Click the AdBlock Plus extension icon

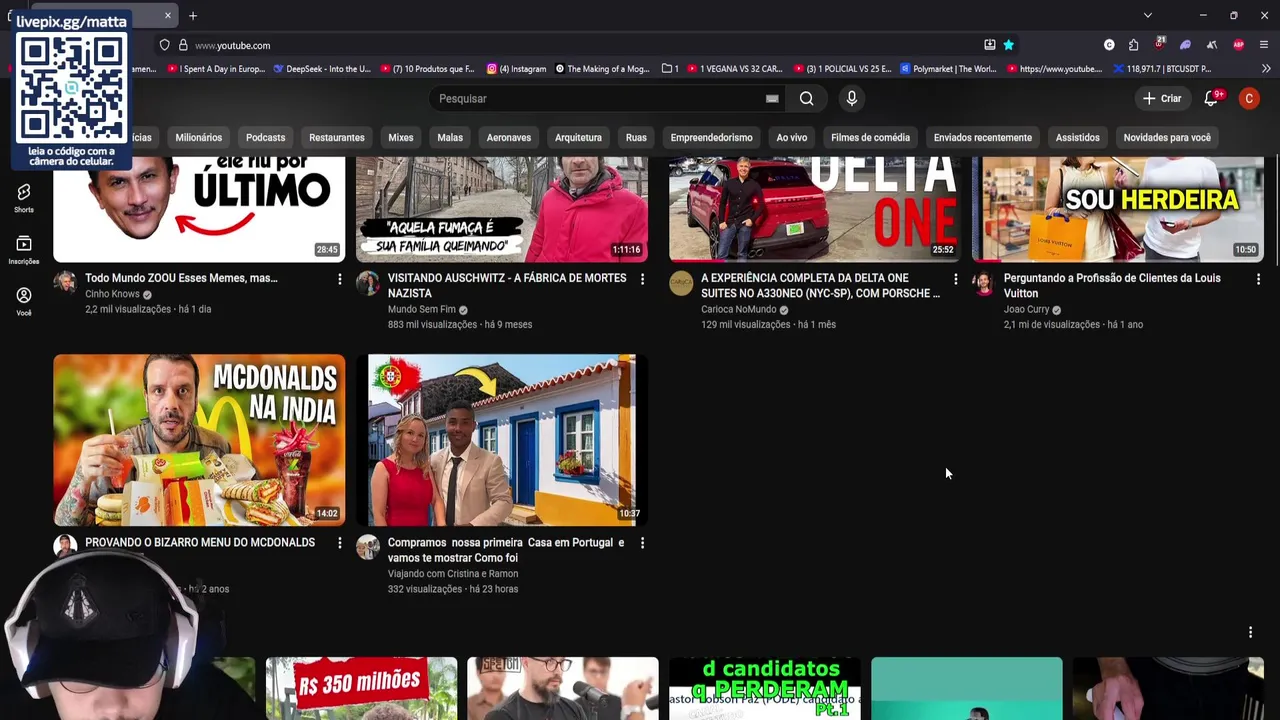click(1238, 45)
